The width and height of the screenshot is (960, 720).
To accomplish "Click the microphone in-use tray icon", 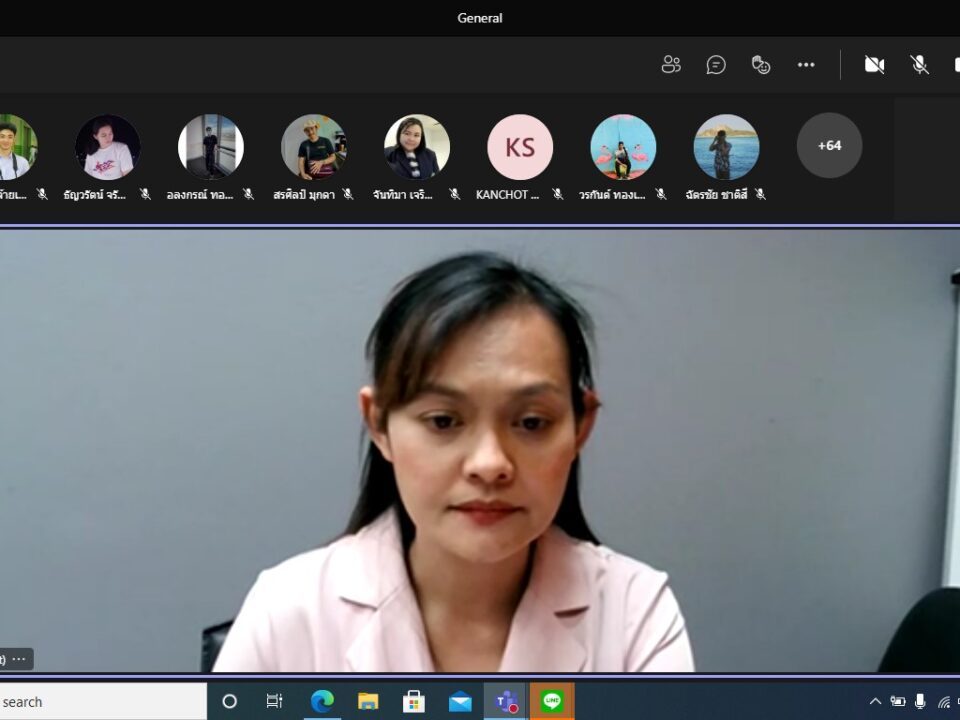I will click(x=920, y=702).
